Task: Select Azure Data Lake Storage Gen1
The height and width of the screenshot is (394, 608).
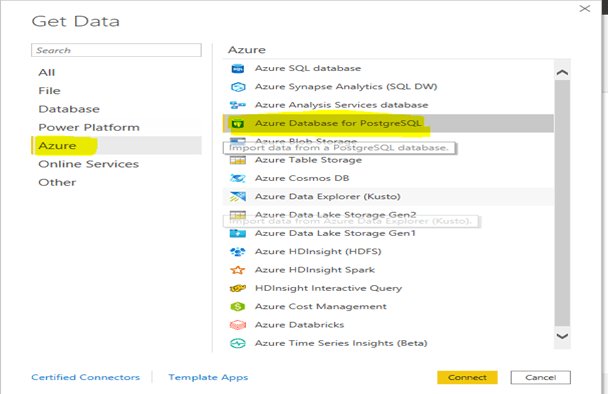Action: coord(389,233)
